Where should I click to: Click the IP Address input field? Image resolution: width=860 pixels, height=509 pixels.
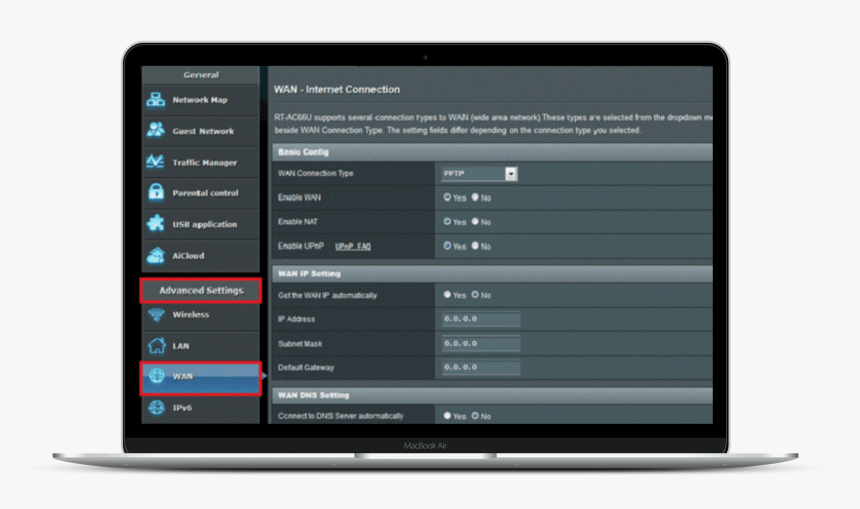[x=481, y=320]
